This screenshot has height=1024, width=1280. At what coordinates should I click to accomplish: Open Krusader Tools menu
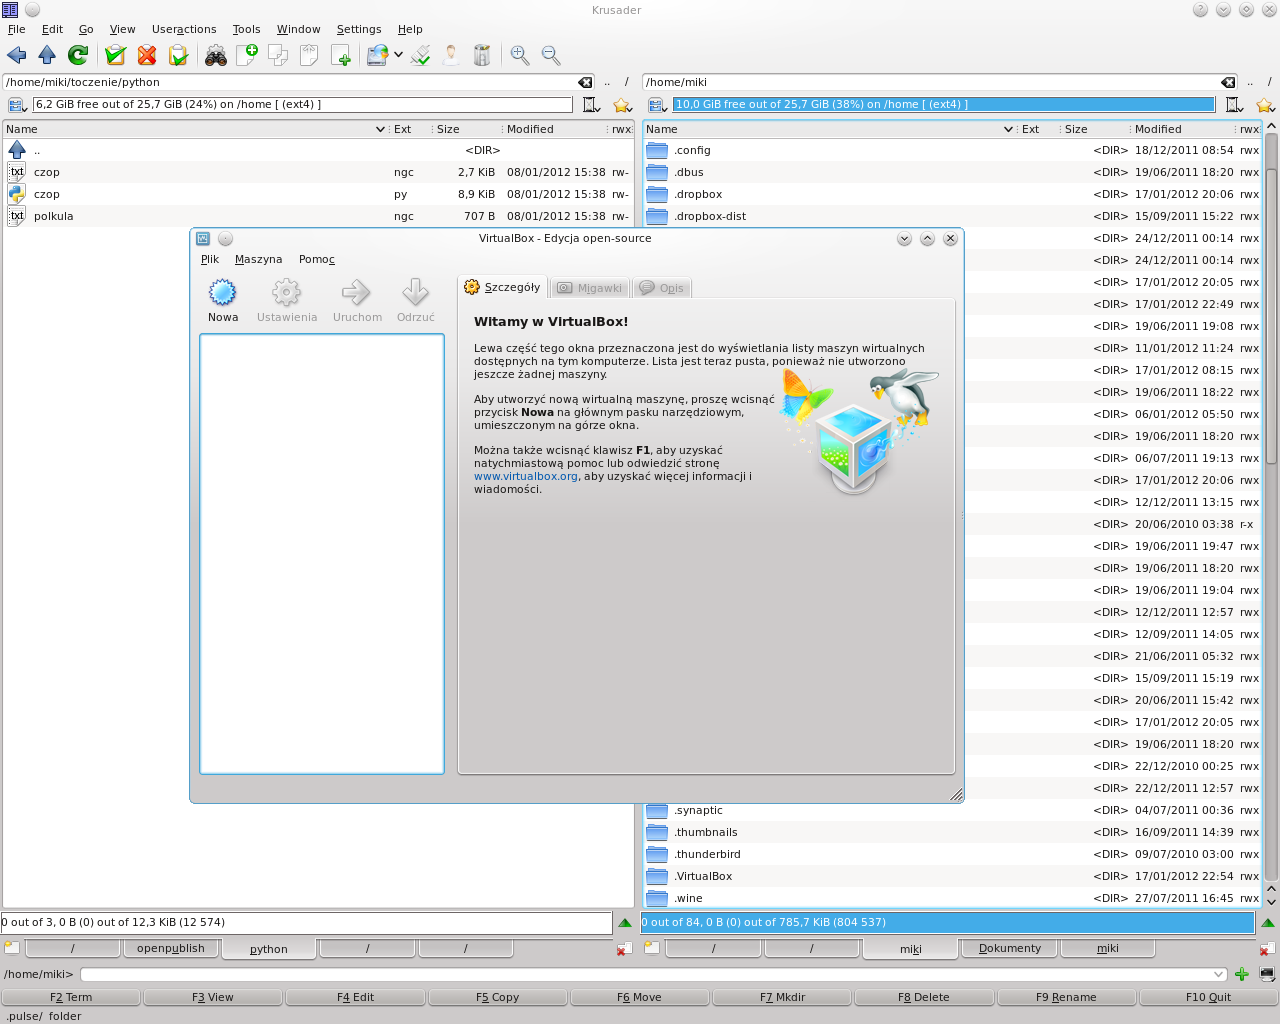pyautogui.click(x=246, y=29)
